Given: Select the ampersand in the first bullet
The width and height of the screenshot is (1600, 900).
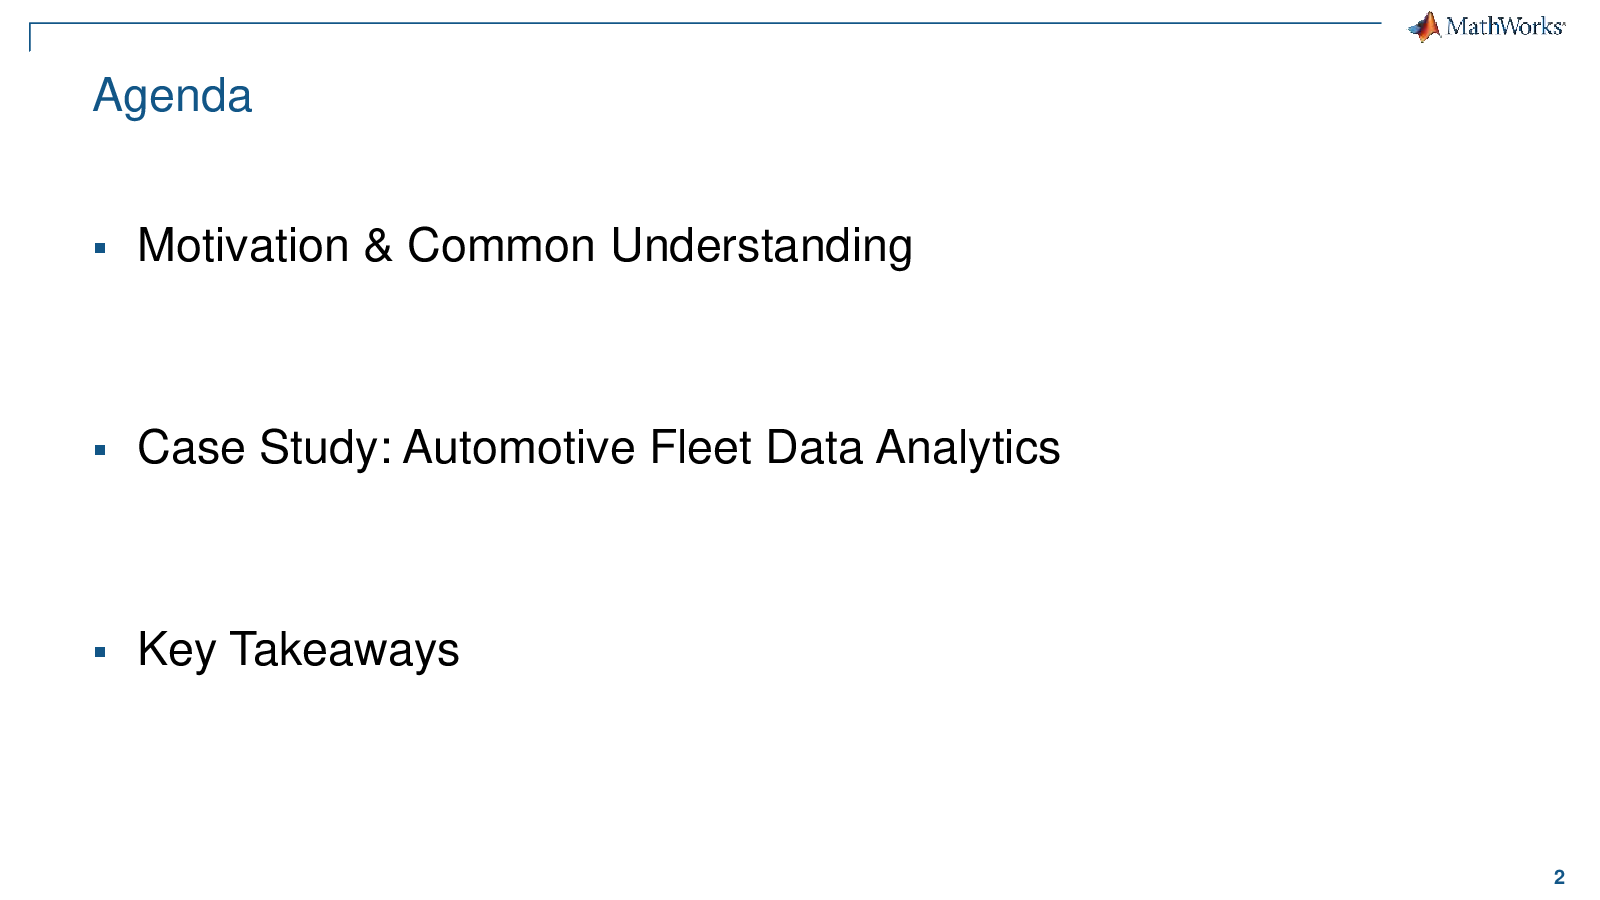Looking at the screenshot, I should [x=378, y=245].
